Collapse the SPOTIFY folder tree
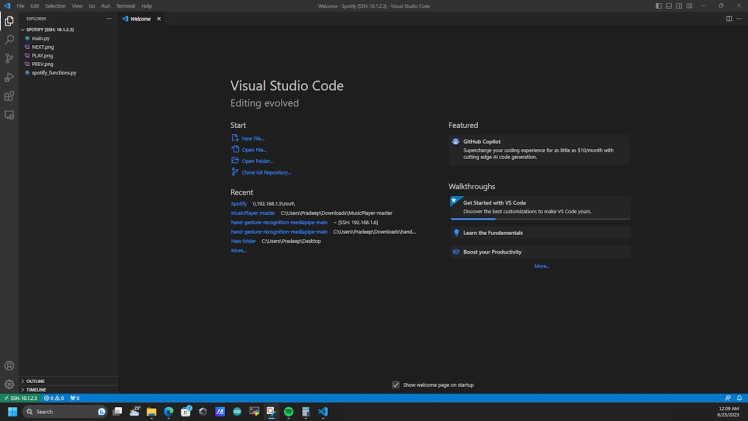The image size is (748, 421). pos(47,29)
